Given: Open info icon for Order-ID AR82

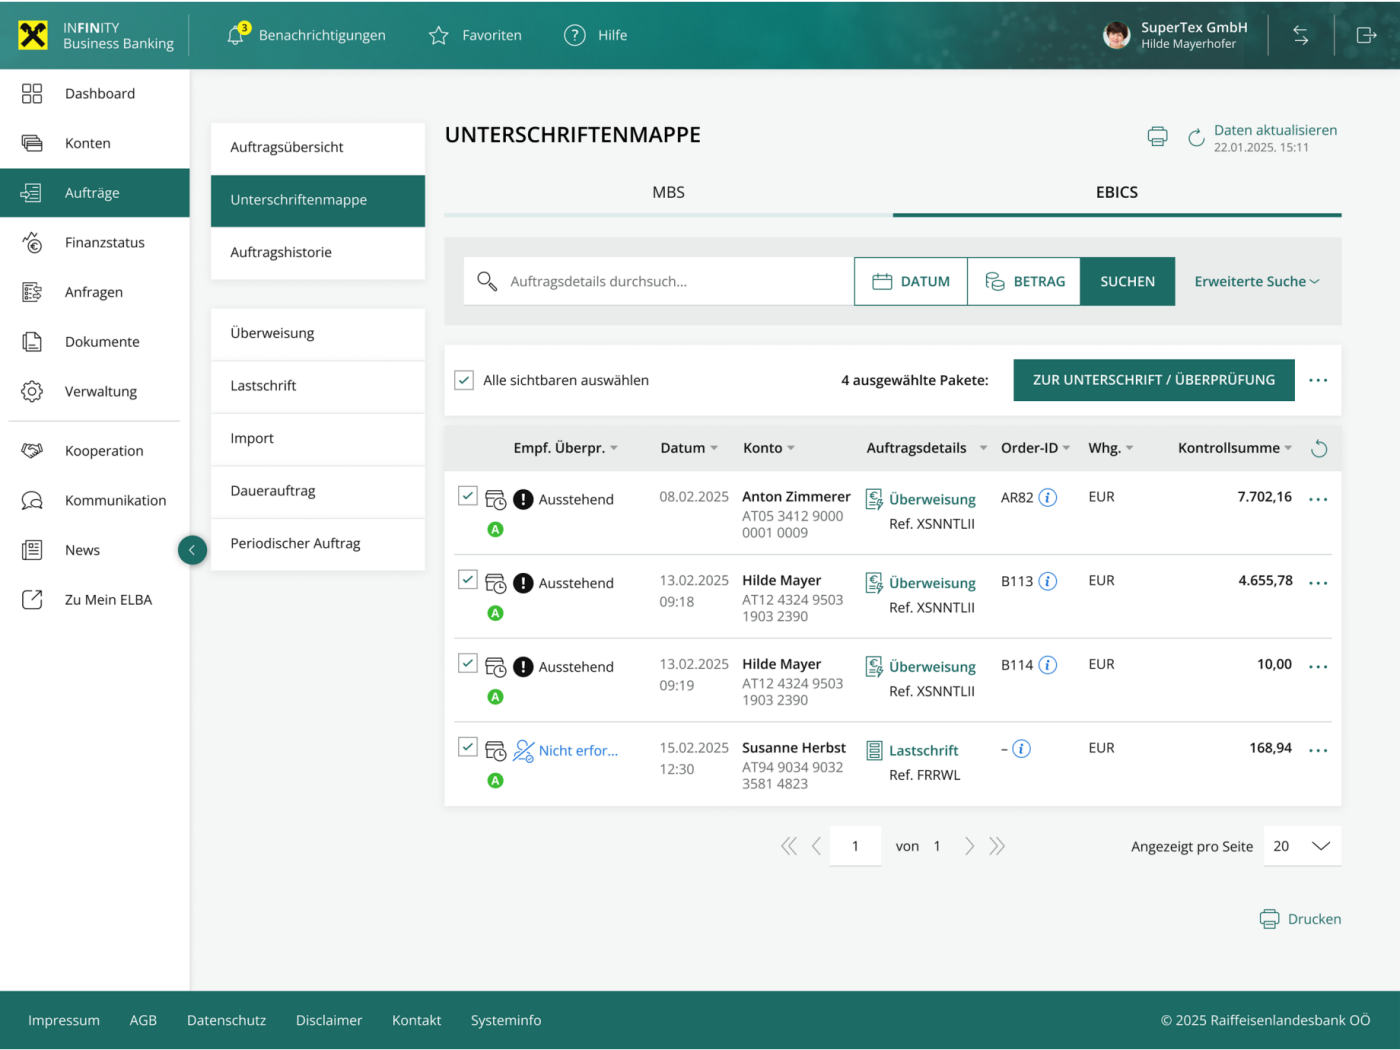Looking at the screenshot, I should pos(1048,497).
